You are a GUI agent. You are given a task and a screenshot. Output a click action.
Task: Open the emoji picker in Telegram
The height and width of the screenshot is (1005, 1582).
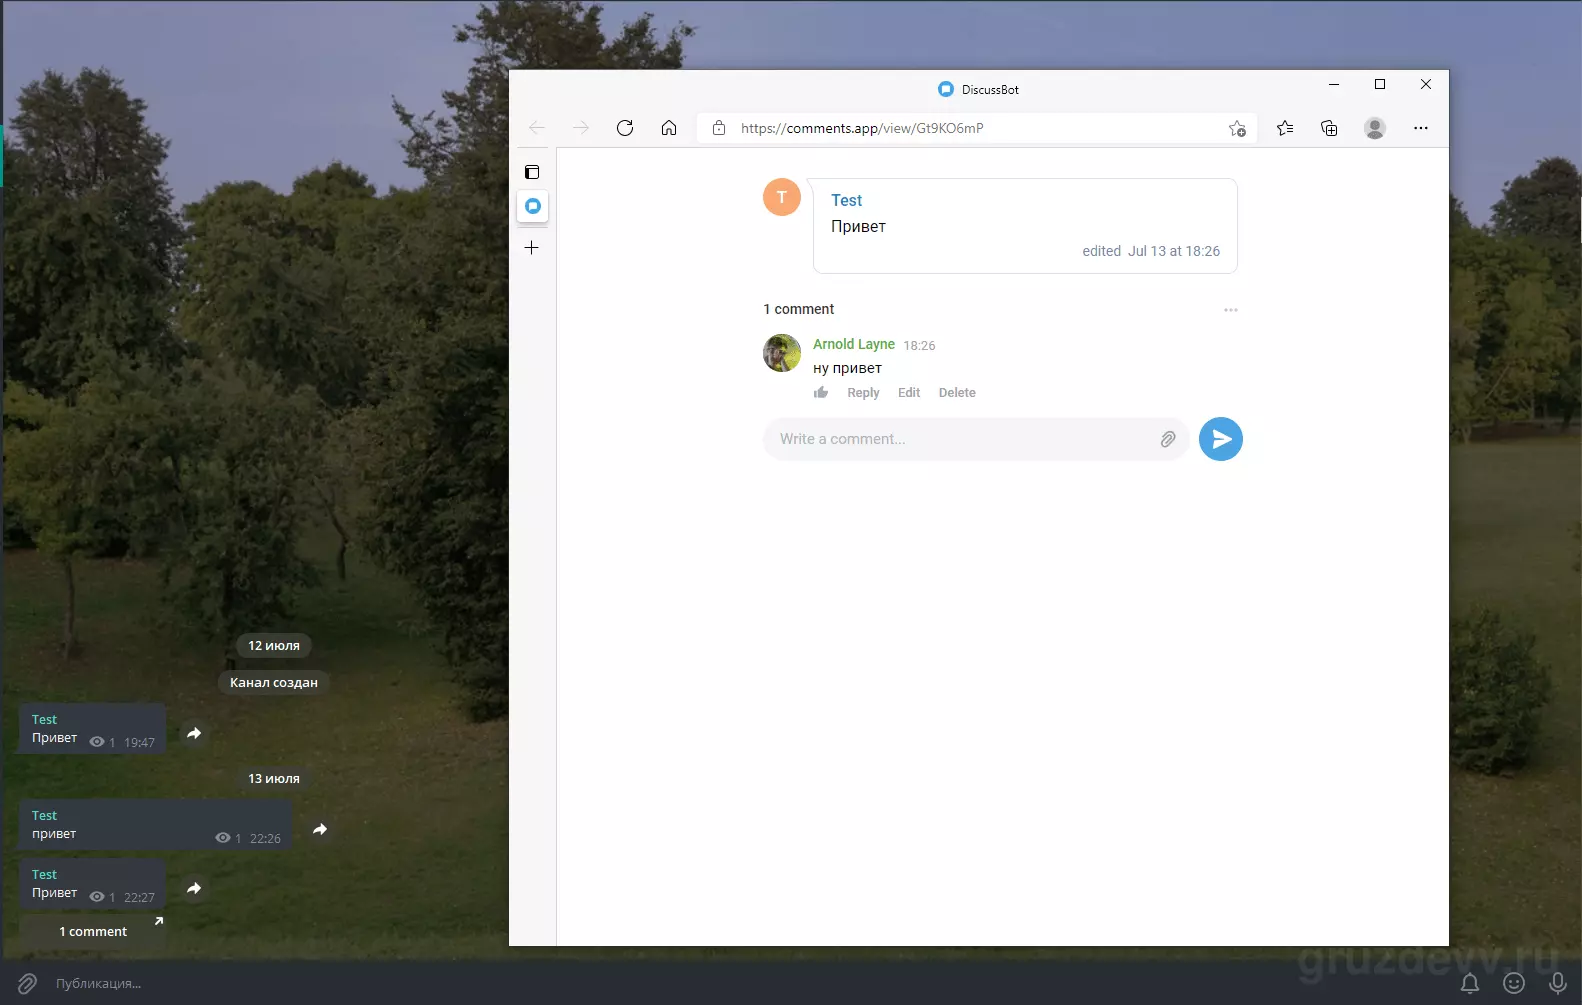(x=1514, y=984)
